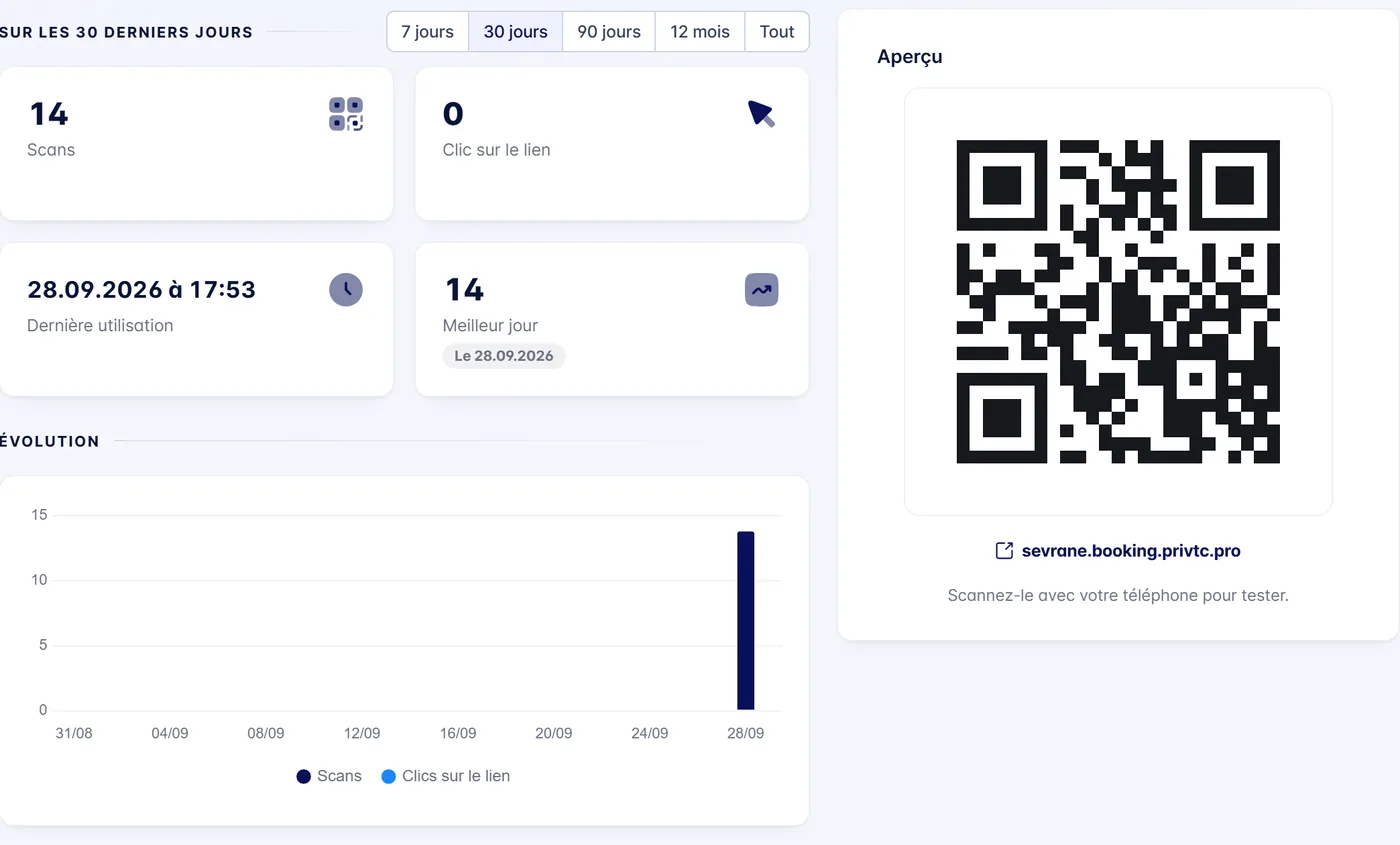Switch to the 90 jours range
This screenshot has width=1400, height=845.
point(609,31)
